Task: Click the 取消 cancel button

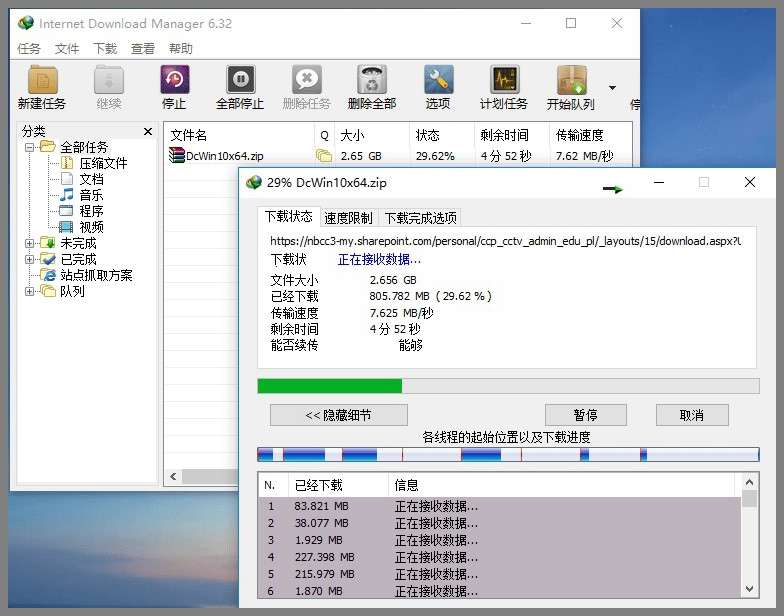Action: tap(692, 415)
